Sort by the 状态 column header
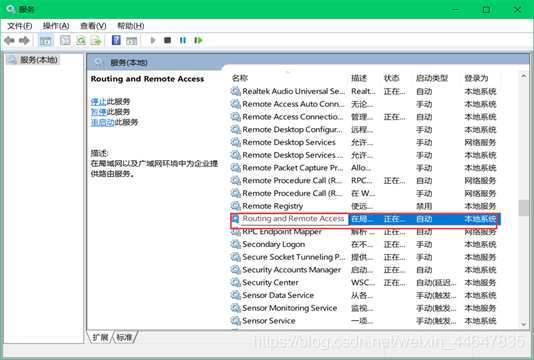The width and height of the screenshot is (534, 360). [x=395, y=78]
